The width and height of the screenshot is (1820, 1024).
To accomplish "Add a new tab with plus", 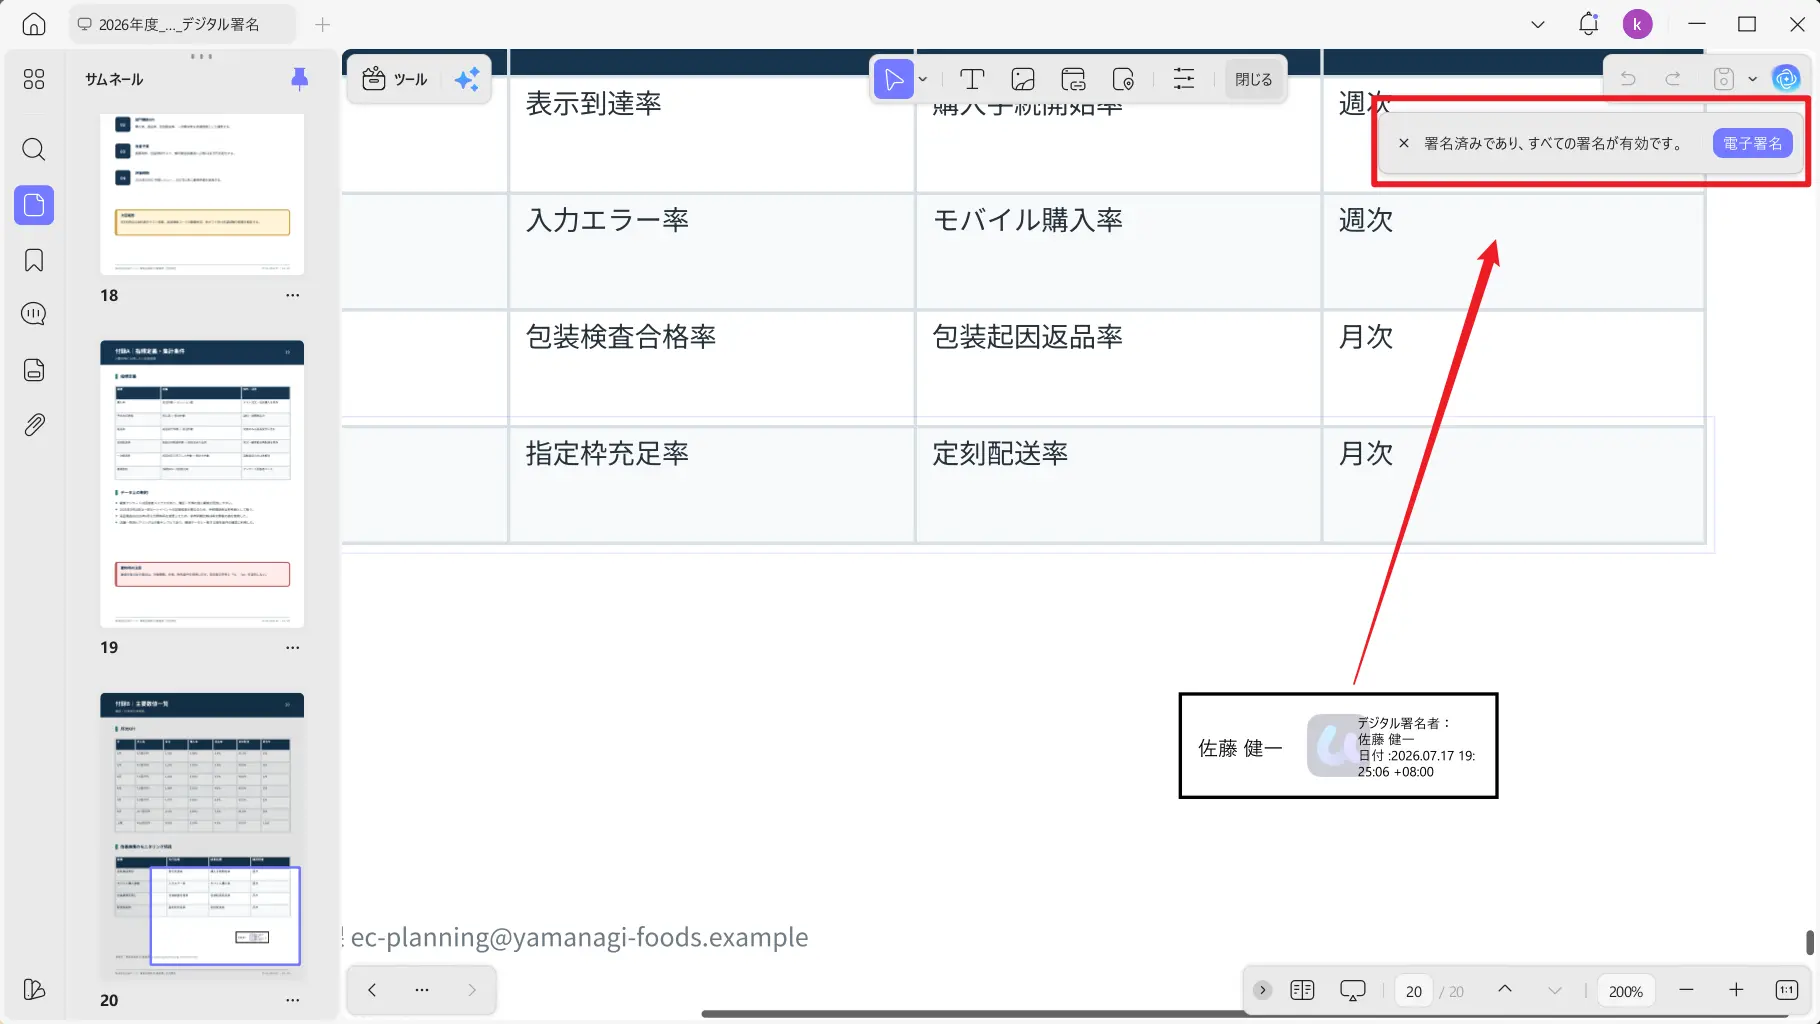I will click(322, 24).
